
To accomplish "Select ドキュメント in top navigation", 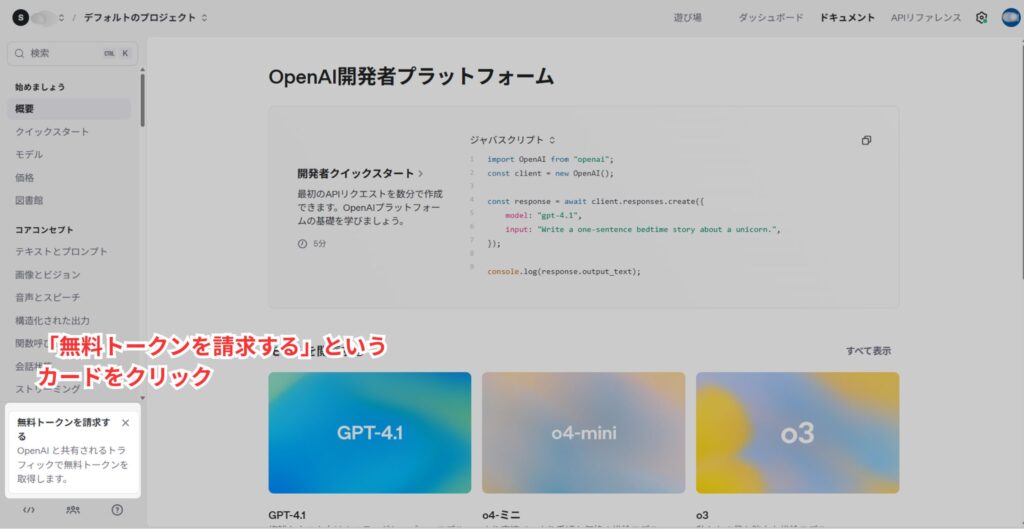I will coord(847,18).
